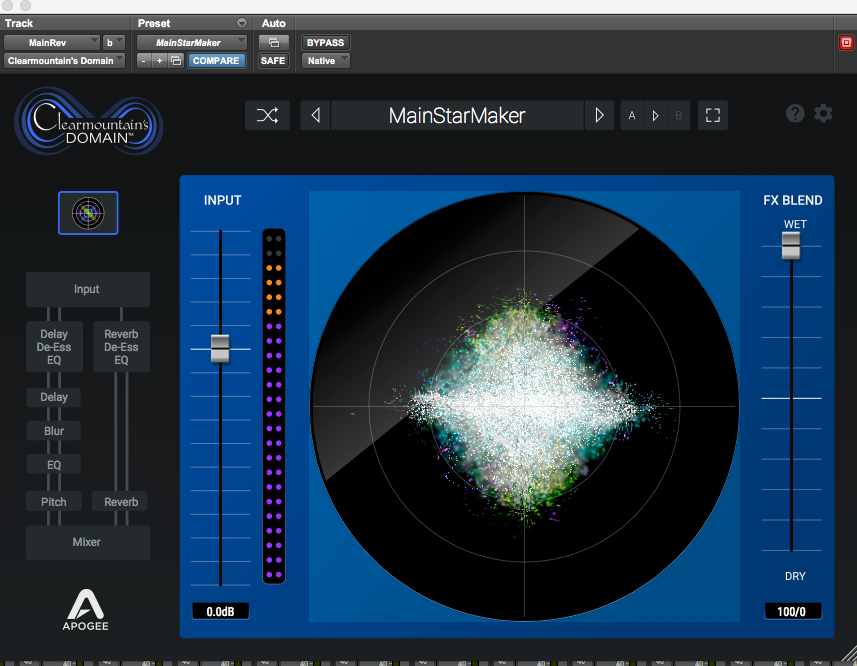Image resolution: width=857 pixels, height=666 pixels.
Task: Open the Input module
Action: click(87, 290)
